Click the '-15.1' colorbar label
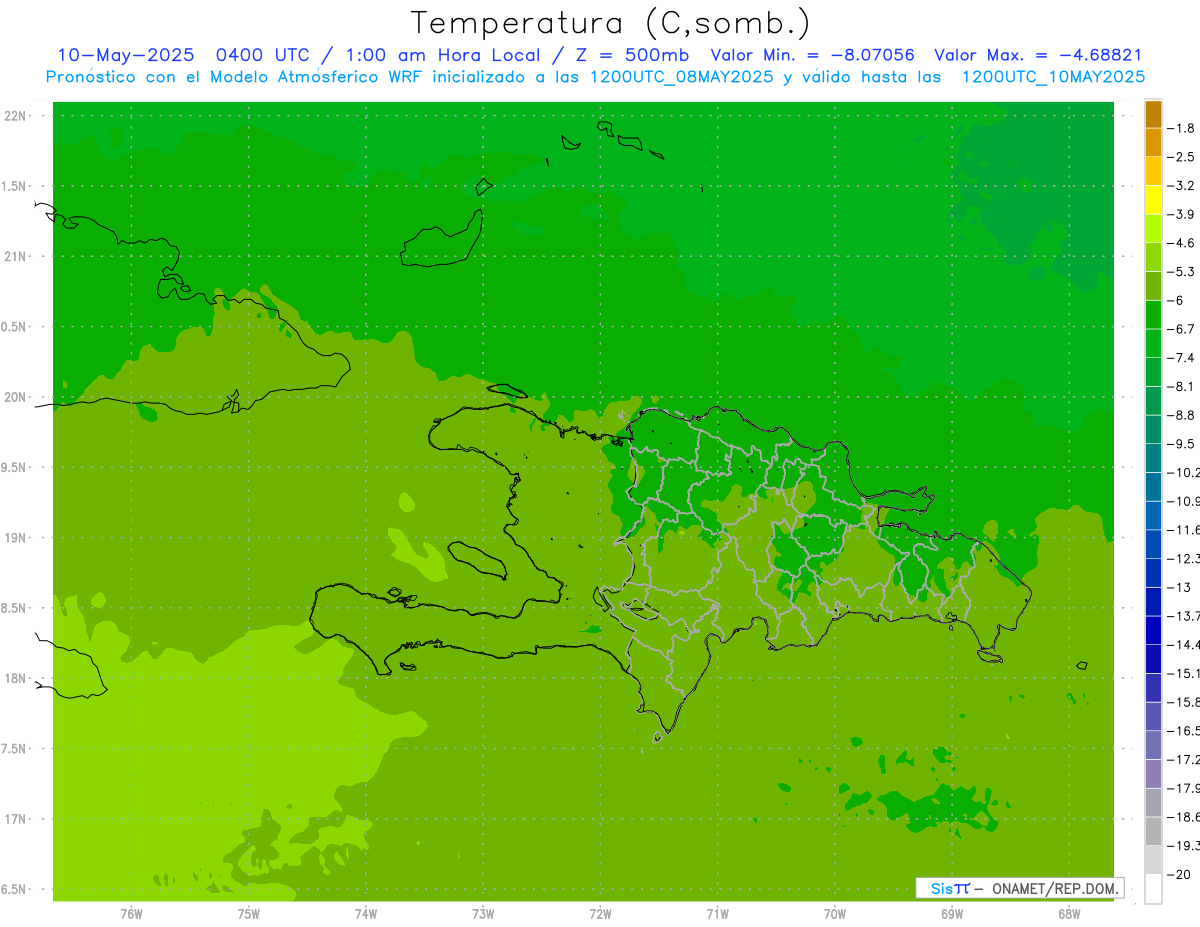Image resolution: width=1200 pixels, height=927 pixels. [1184, 673]
